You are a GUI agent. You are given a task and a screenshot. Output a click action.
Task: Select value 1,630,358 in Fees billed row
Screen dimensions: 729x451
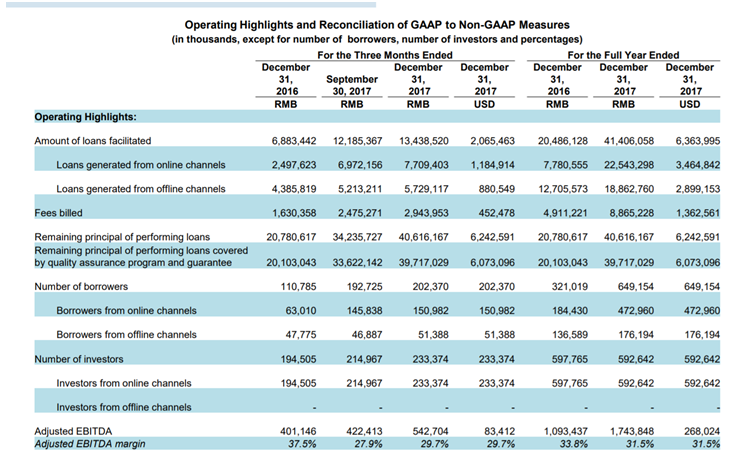pos(294,213)
